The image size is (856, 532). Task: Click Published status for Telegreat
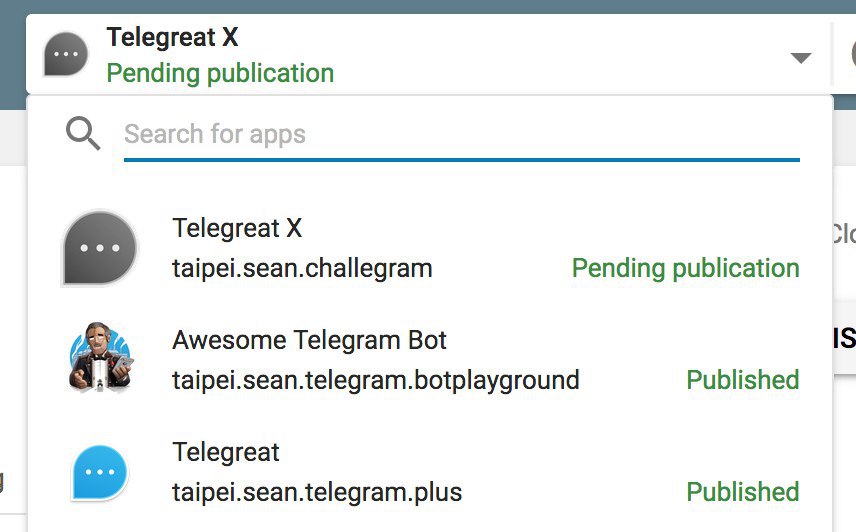pos(742,492)
